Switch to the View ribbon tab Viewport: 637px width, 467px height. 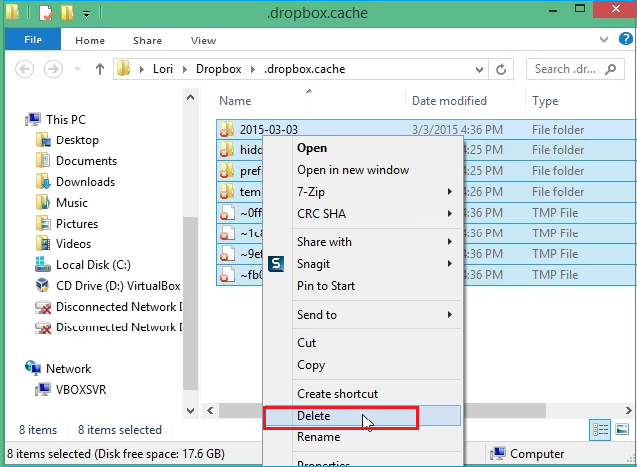[x=203, y=41]
